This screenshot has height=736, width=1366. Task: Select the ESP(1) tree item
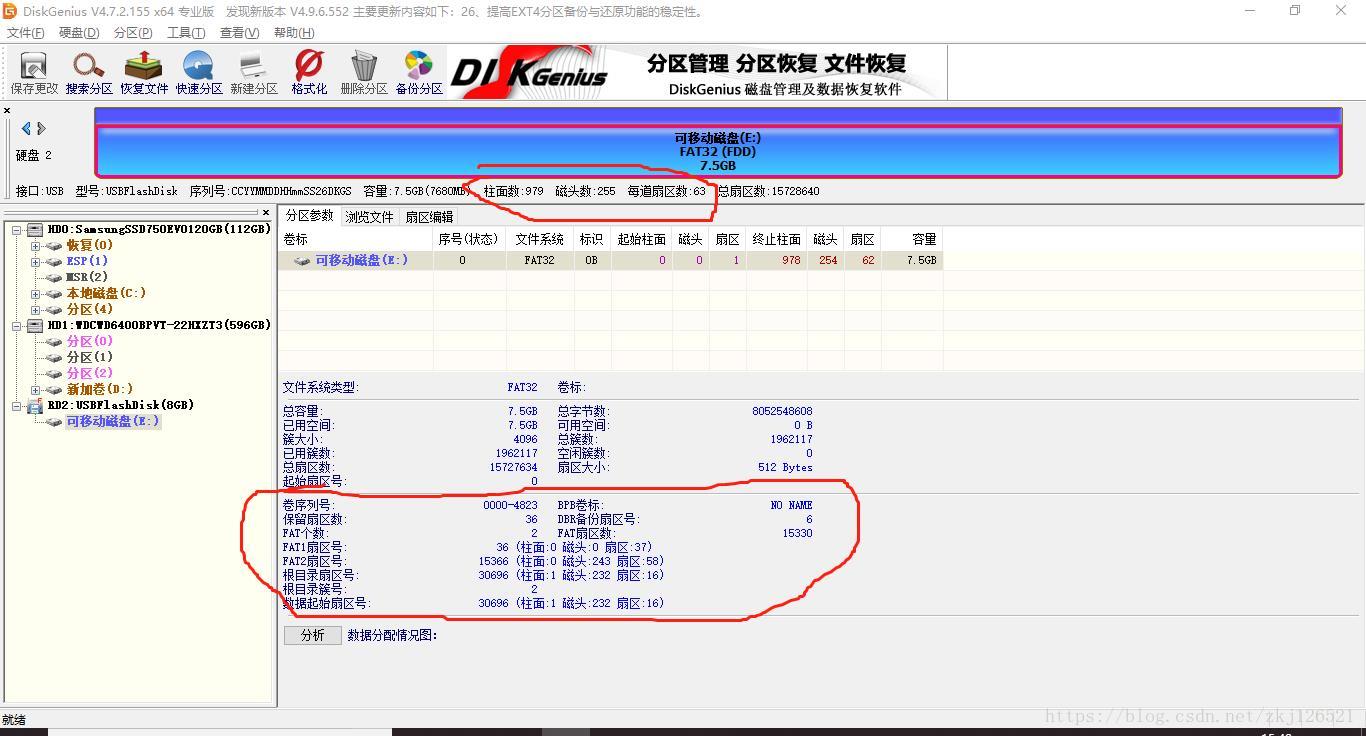point(87,261)
